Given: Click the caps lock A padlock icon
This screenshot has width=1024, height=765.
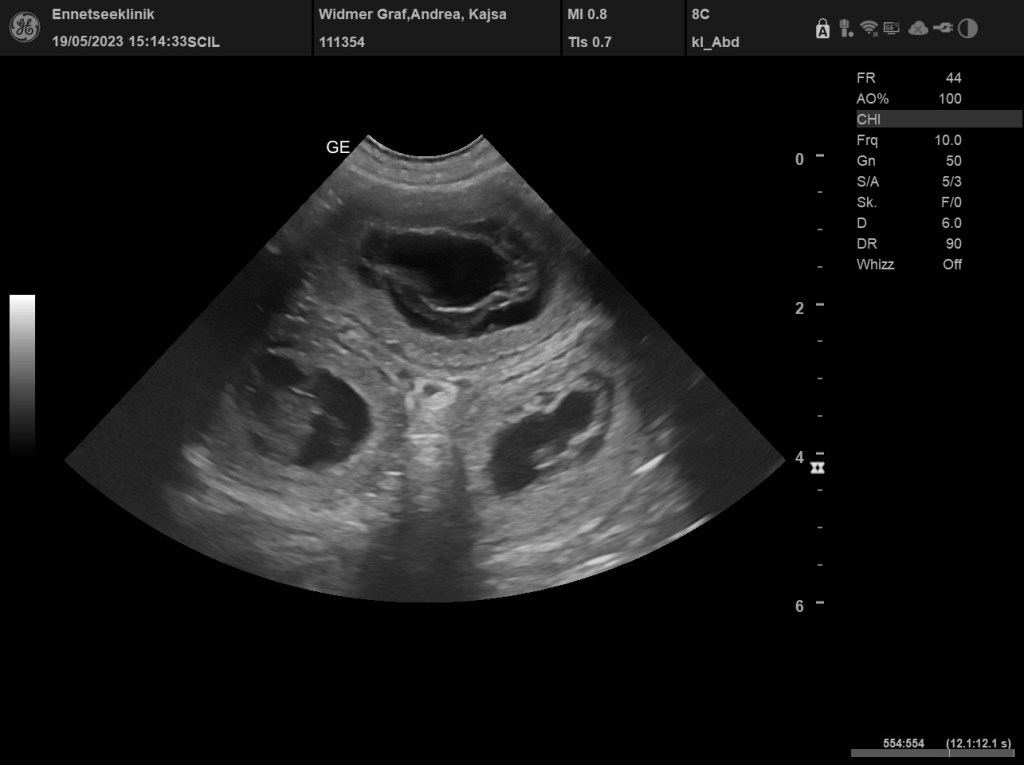Looking at the screenshot, I should [823, 29].
